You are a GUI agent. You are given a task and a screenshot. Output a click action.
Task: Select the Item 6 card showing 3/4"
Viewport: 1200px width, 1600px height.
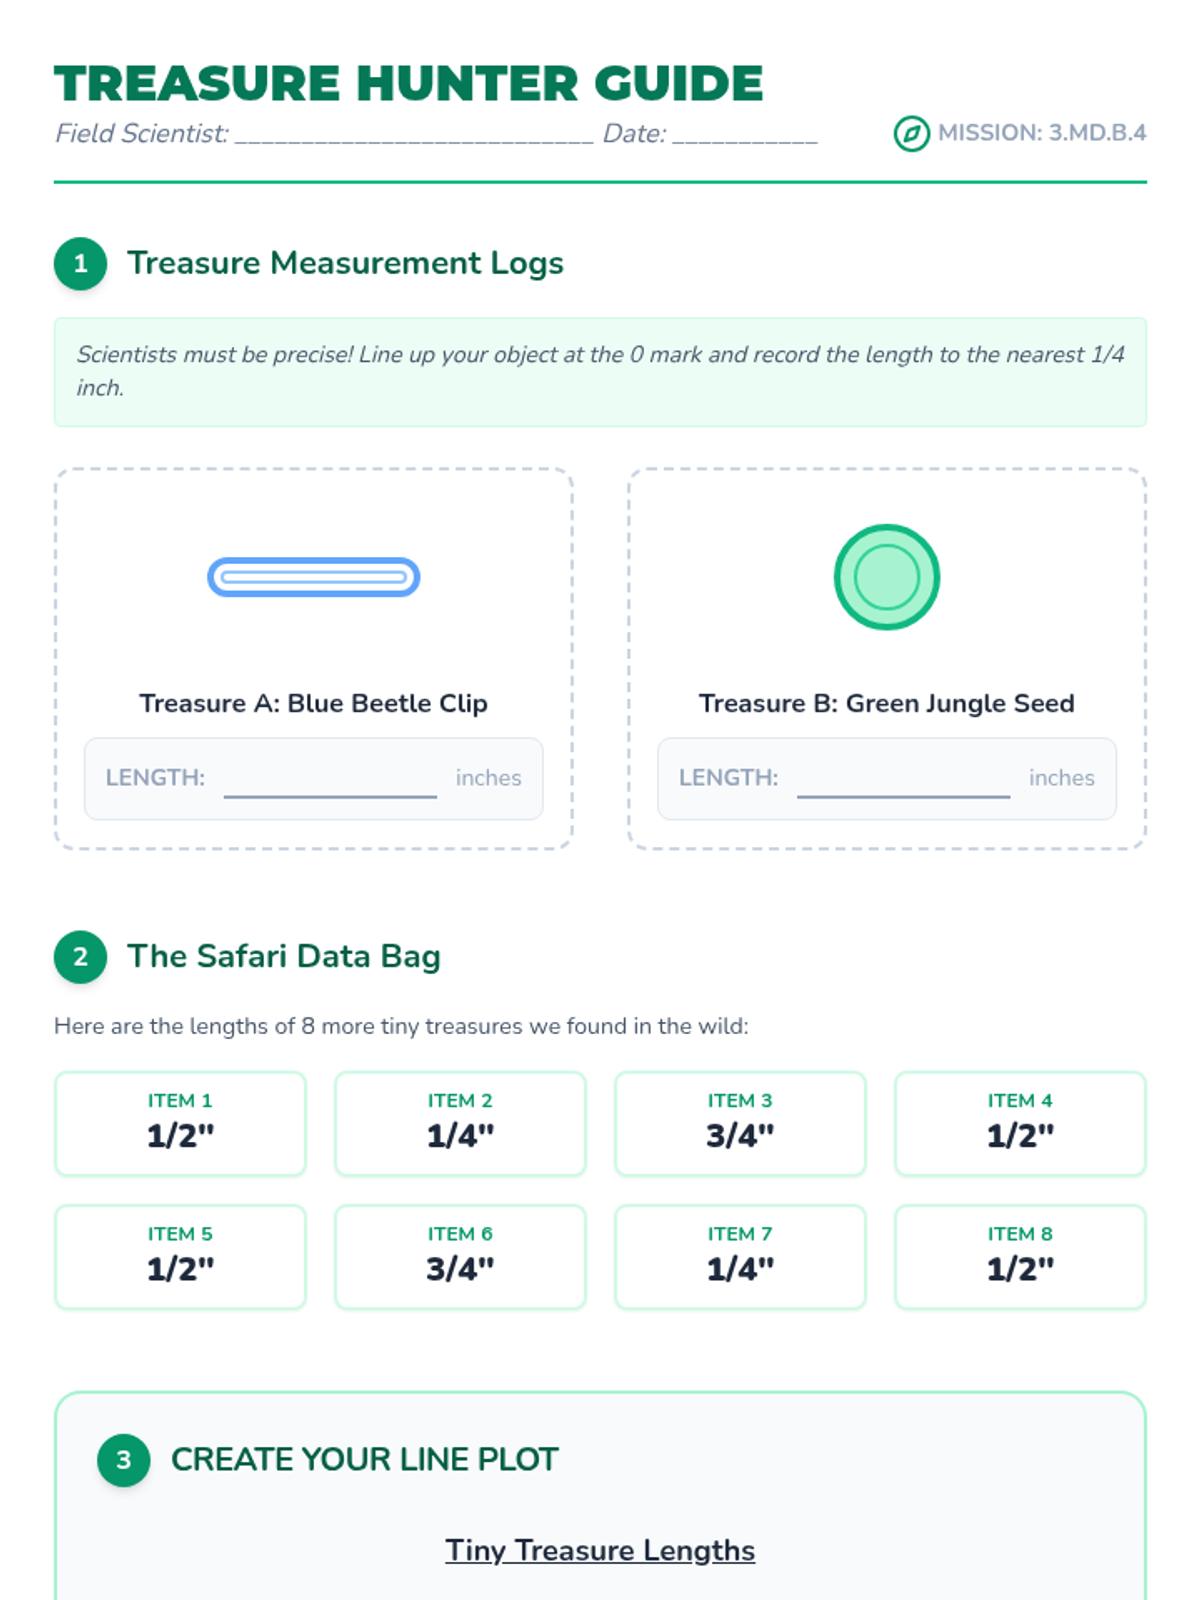coord(460,1257)
